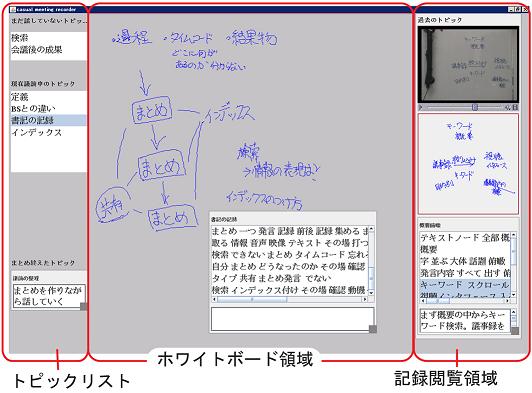Click the rightmost icon in the video control bar
The height and width of the screenshot is (393, 532).
[x=515, y=107]
